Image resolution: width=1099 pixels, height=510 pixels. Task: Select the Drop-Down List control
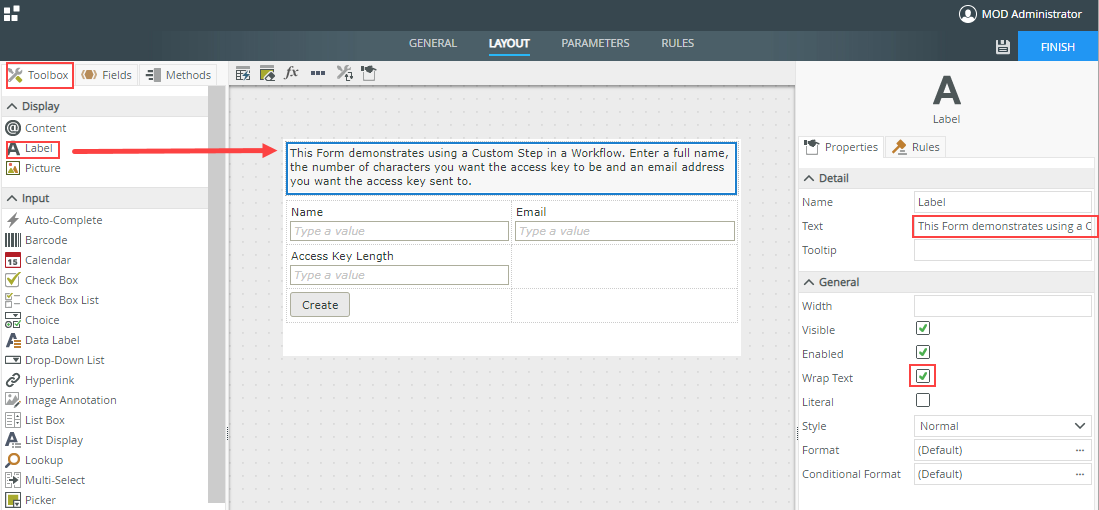tap(55, 360)
